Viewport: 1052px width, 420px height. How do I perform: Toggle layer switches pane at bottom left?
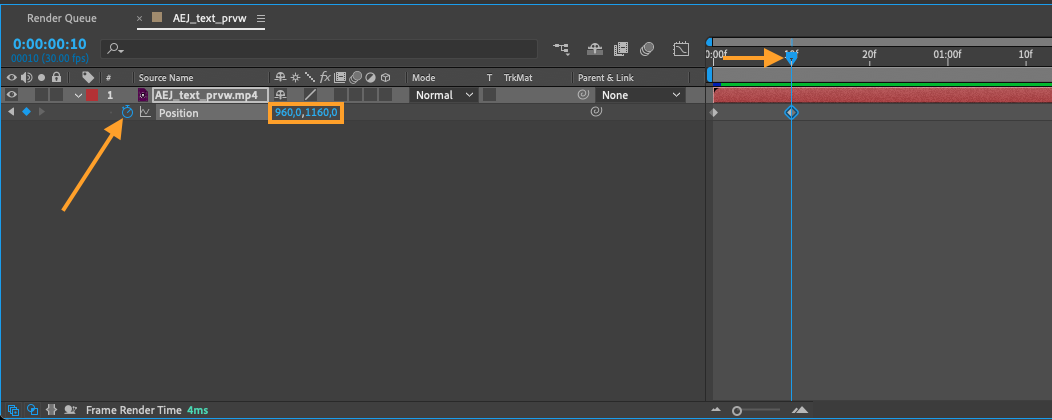(13, 409)
